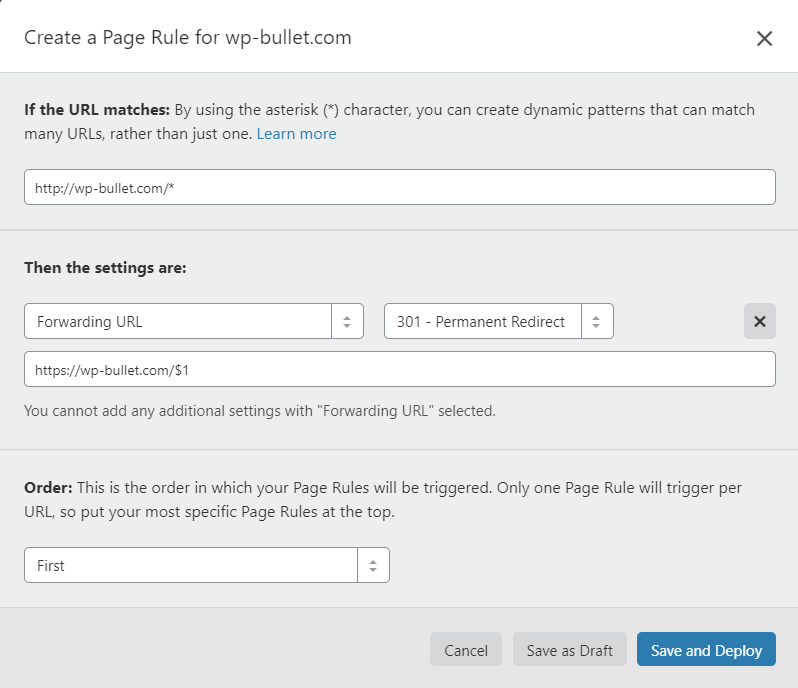Click Save and Deploy button
Viewport: 798px width, 688px height.
click(x=706, y=649)
